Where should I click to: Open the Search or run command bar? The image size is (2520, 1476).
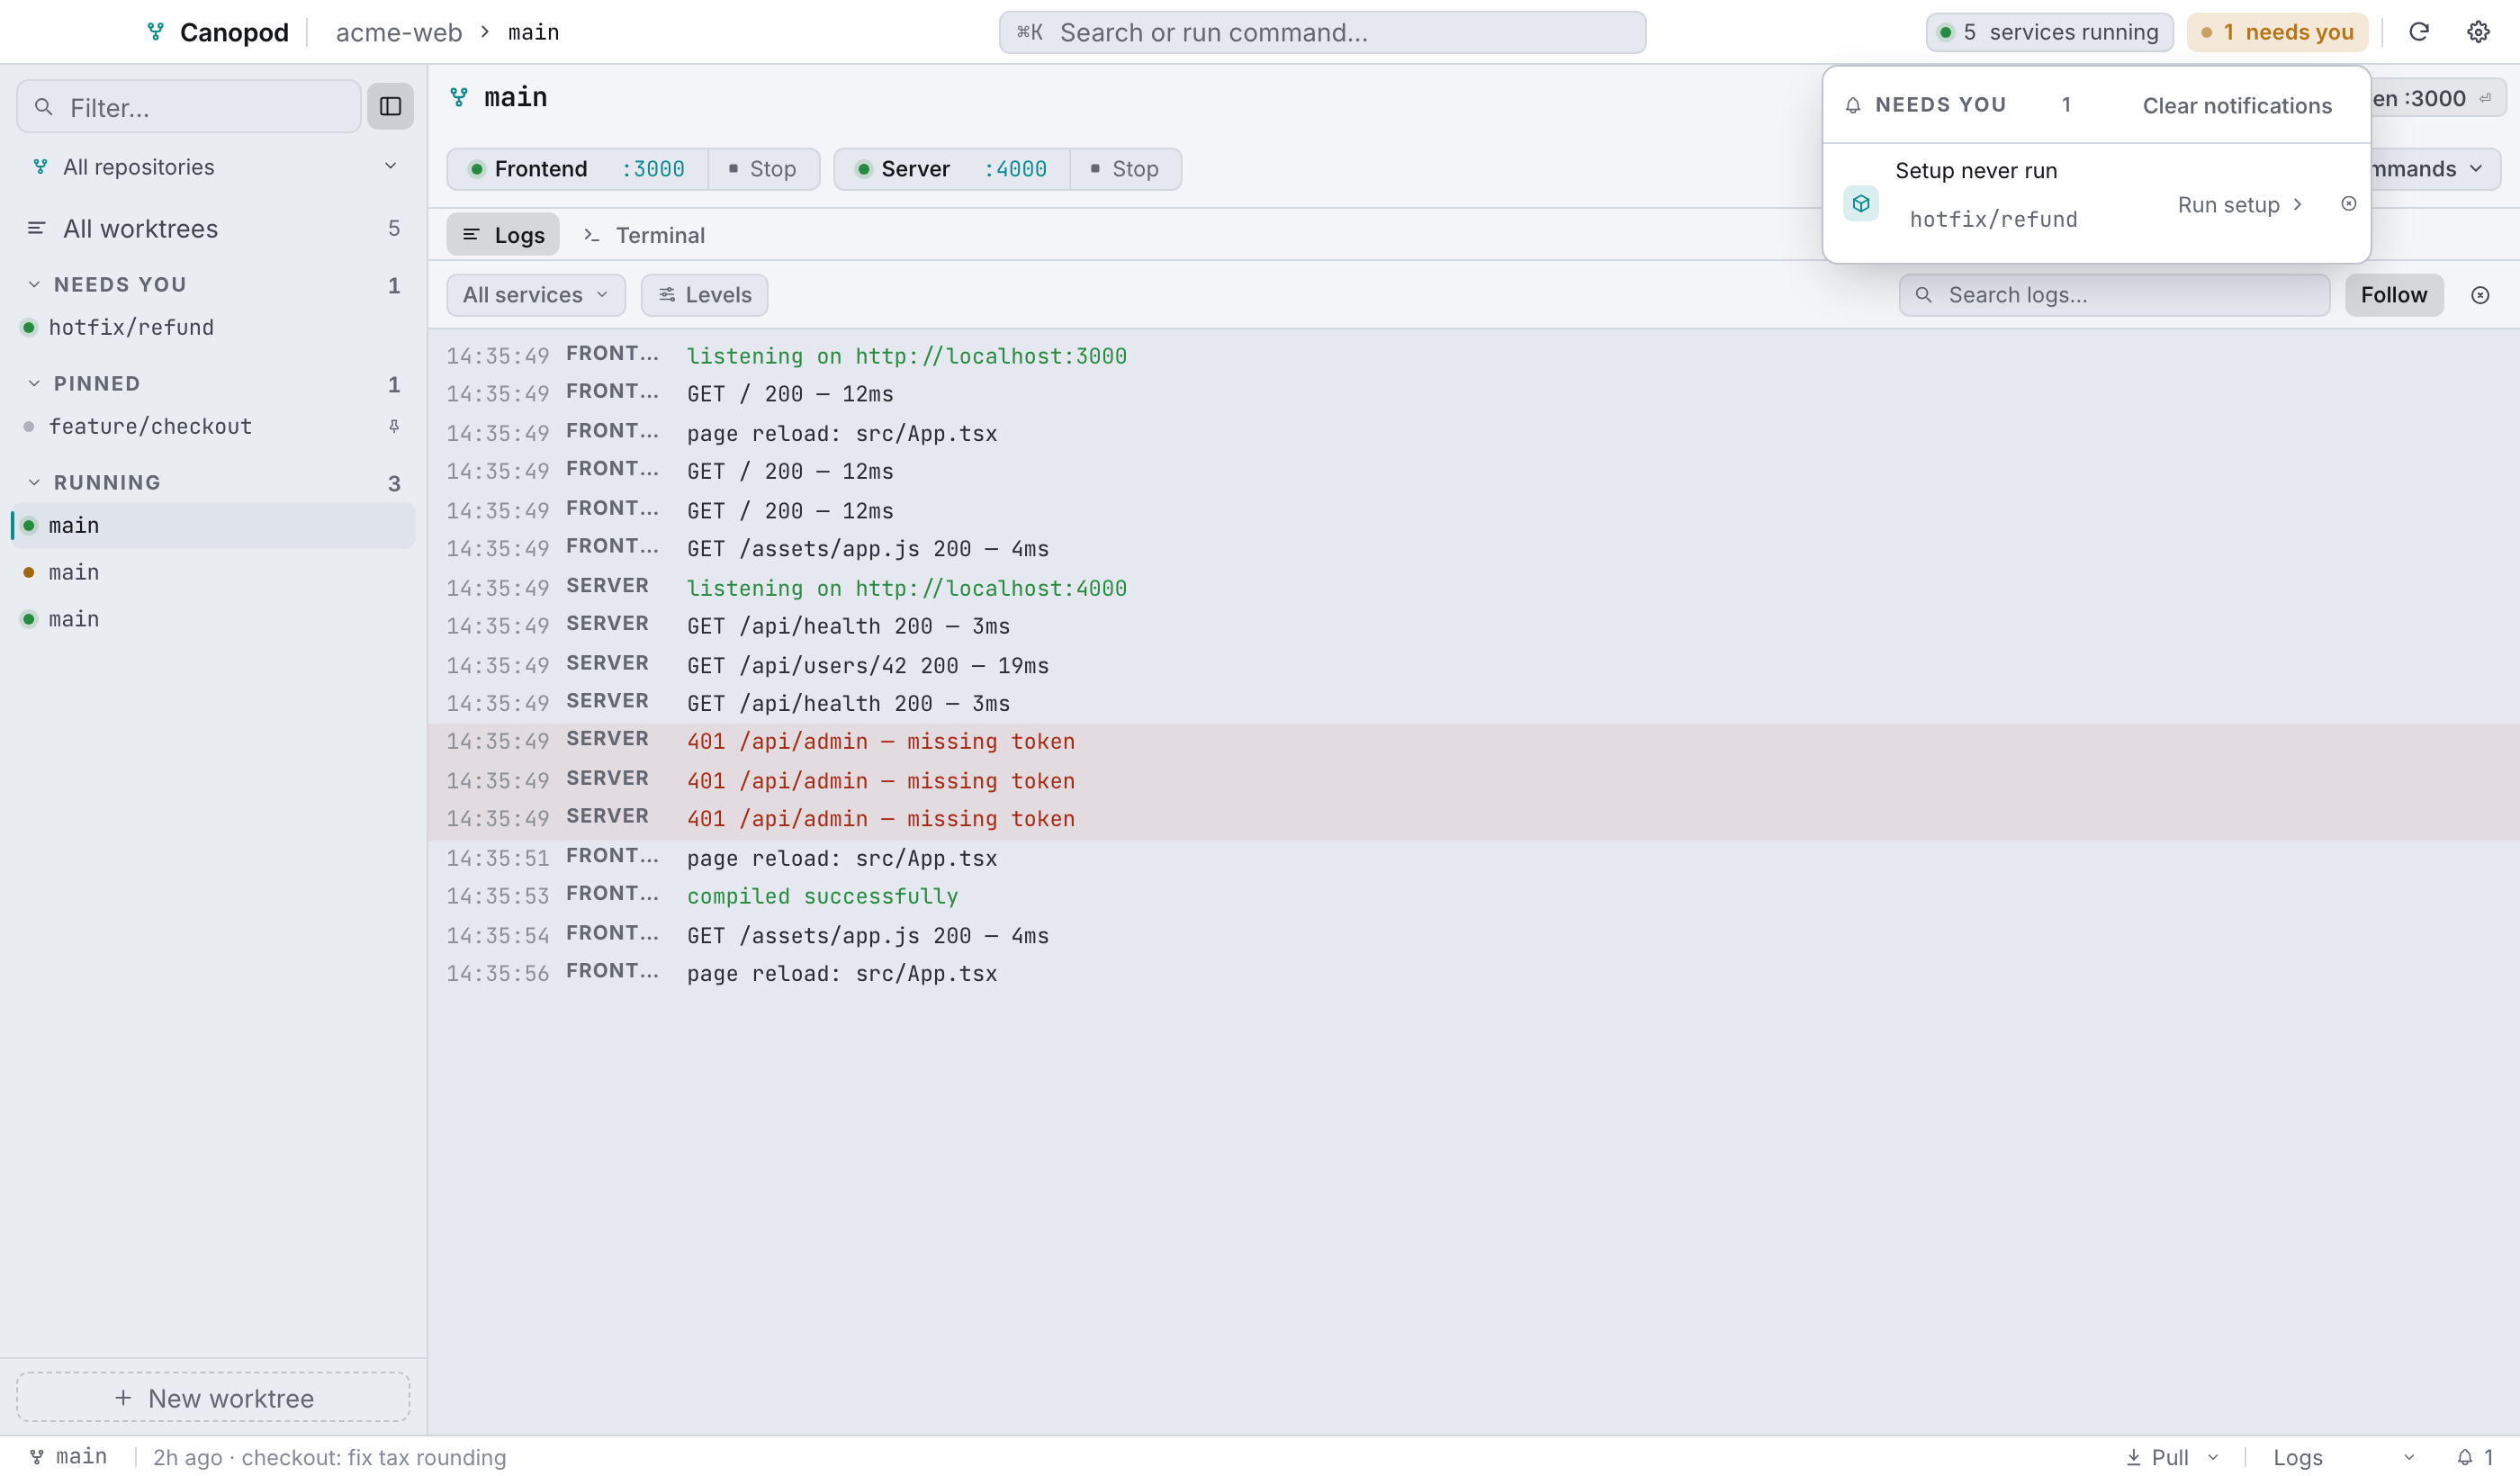(1322, 32)
